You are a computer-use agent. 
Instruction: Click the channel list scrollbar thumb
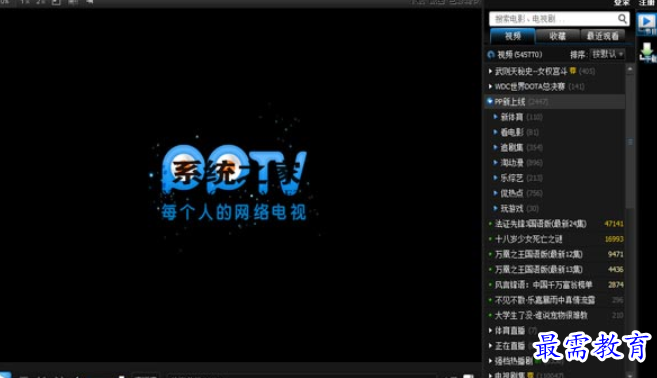630,142
